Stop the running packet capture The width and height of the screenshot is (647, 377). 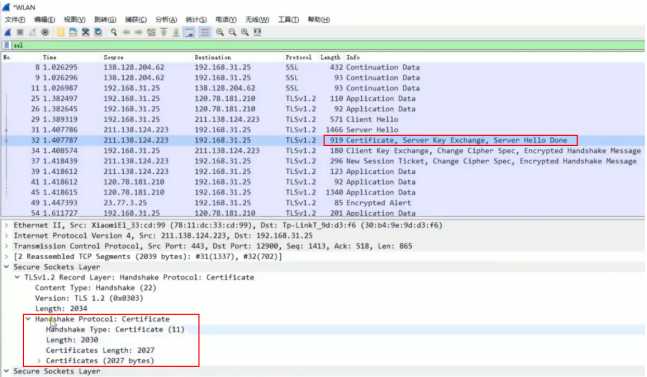[x=20, y=32]
